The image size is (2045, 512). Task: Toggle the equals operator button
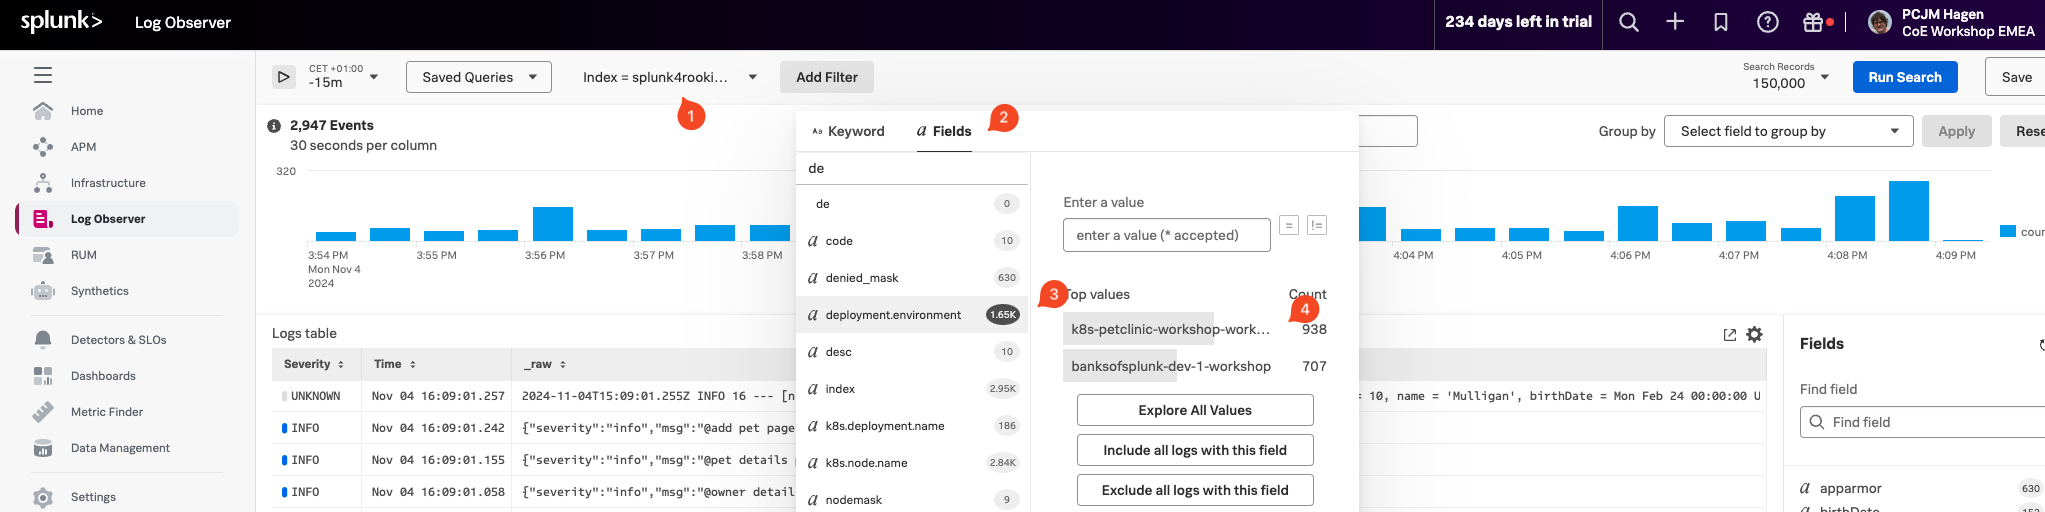pos(1289,226)
